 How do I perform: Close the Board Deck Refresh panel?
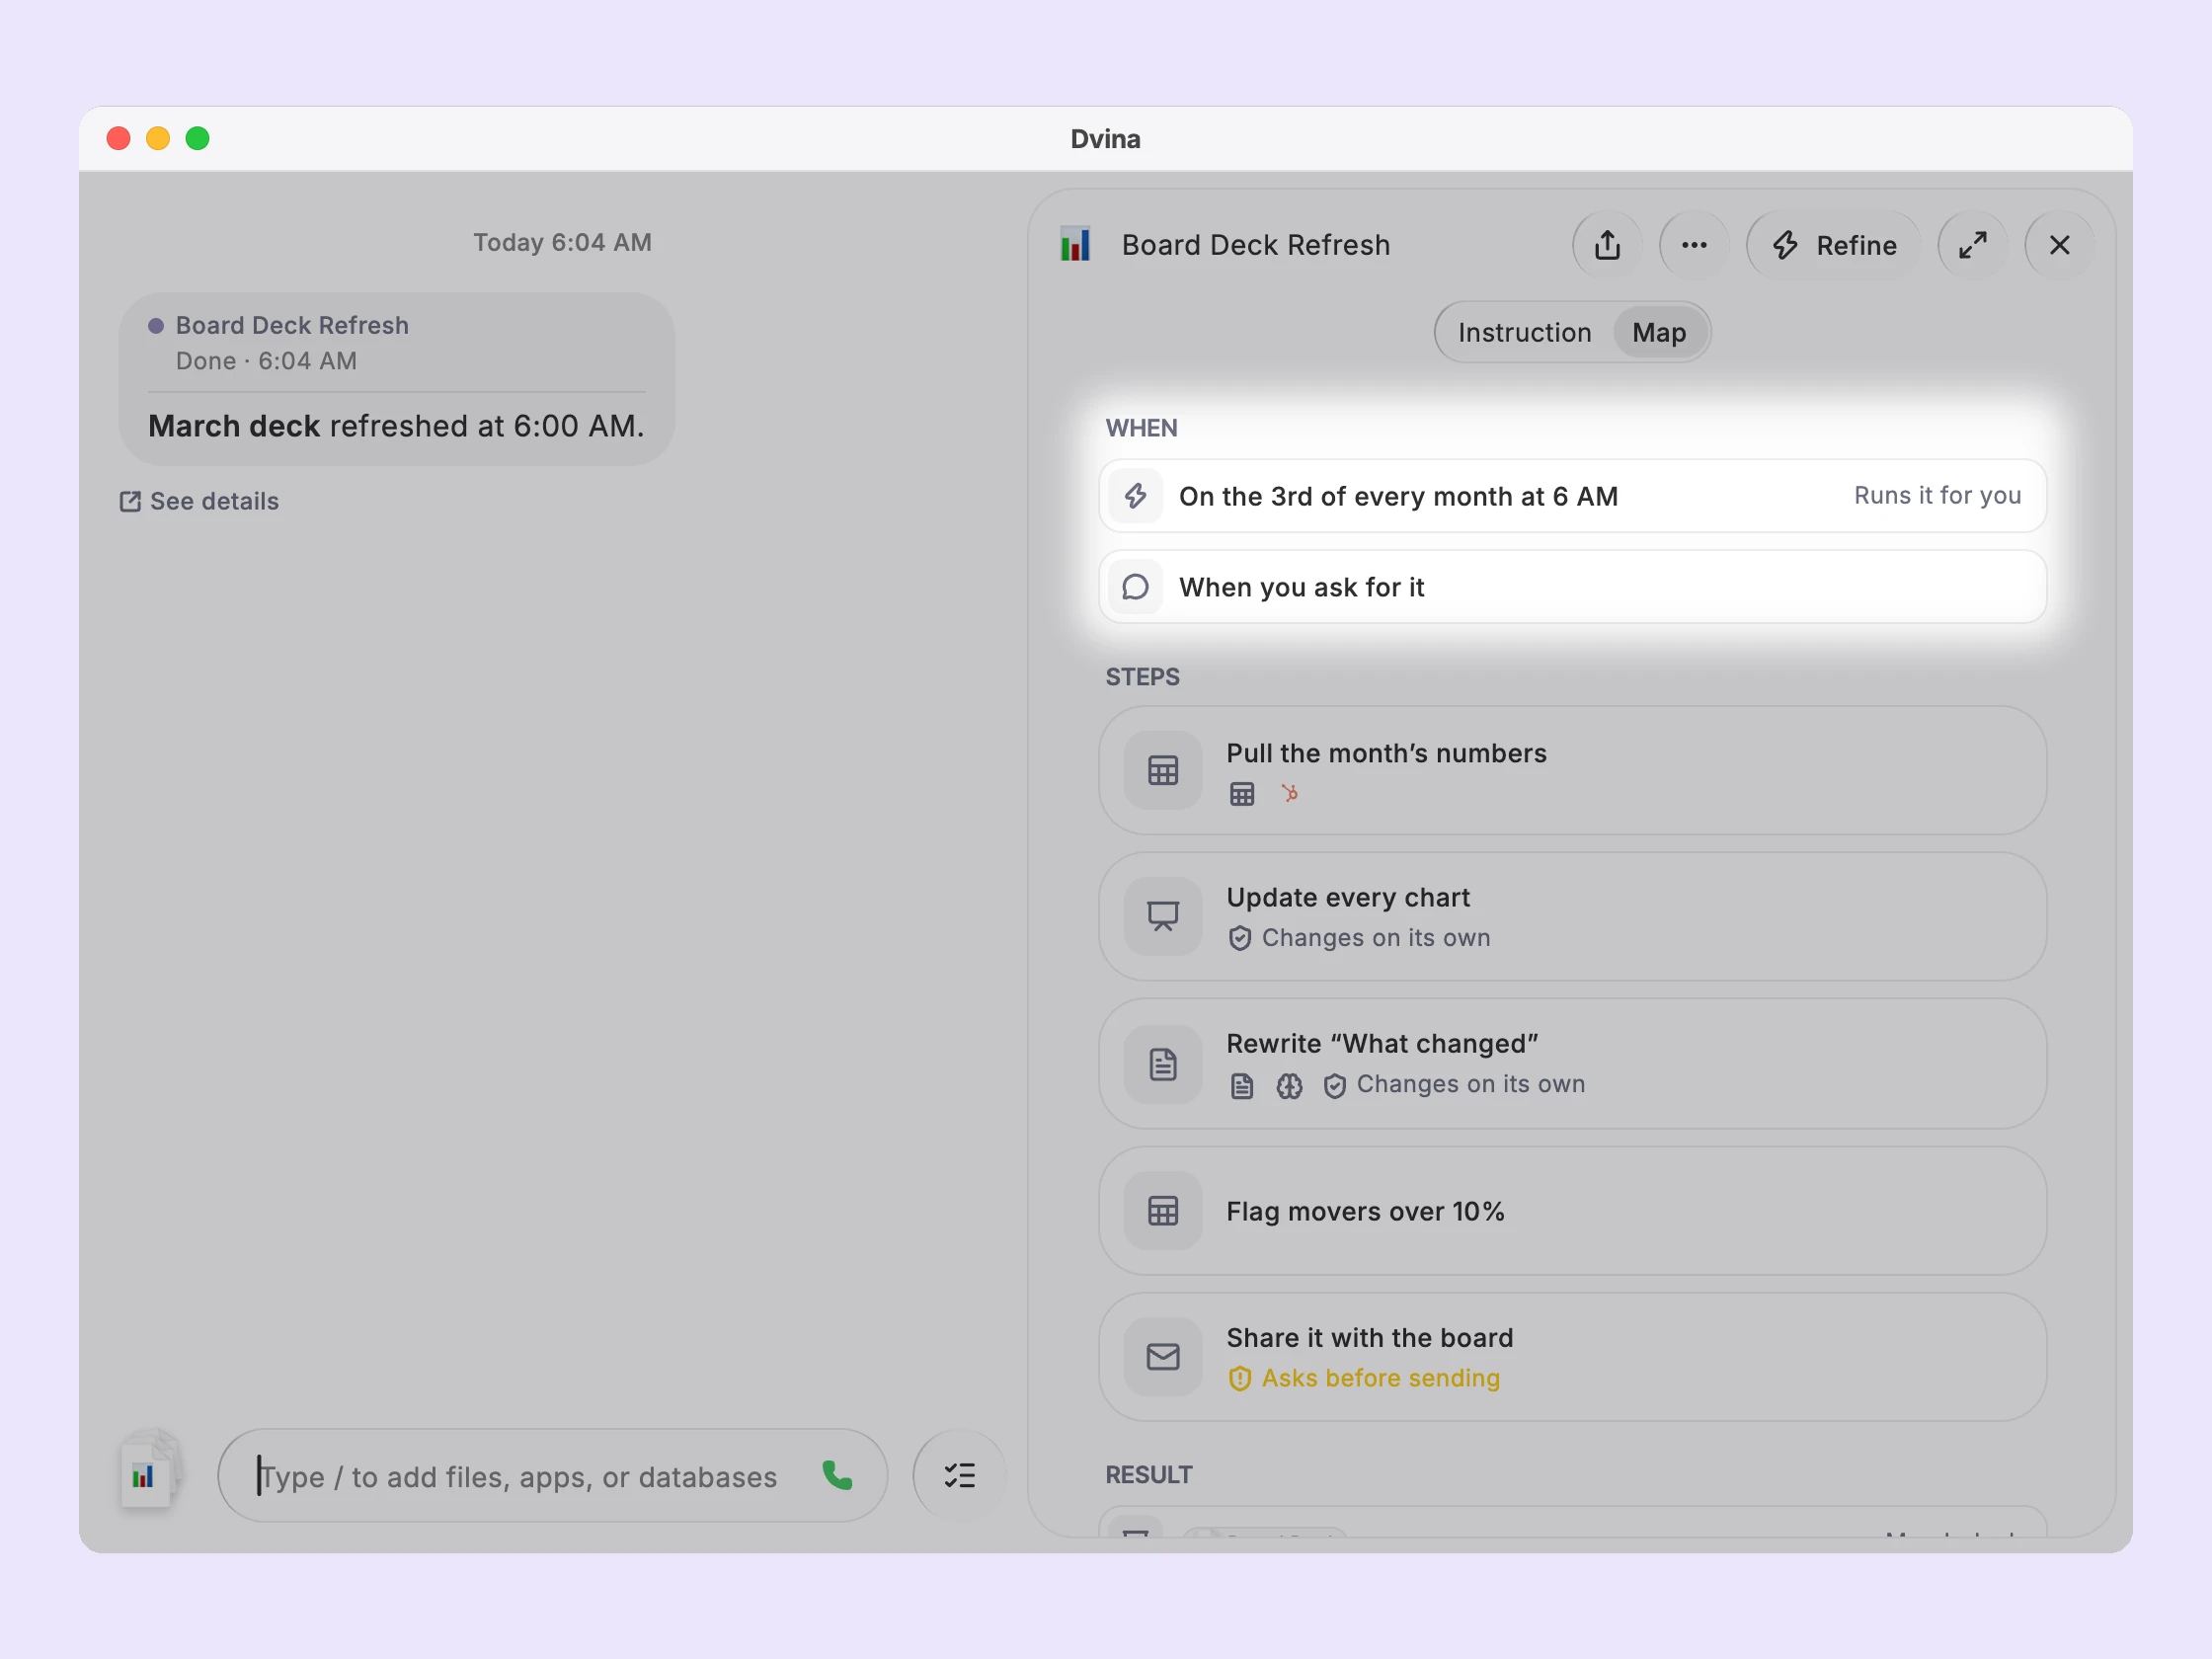[x=2059, y=245]
